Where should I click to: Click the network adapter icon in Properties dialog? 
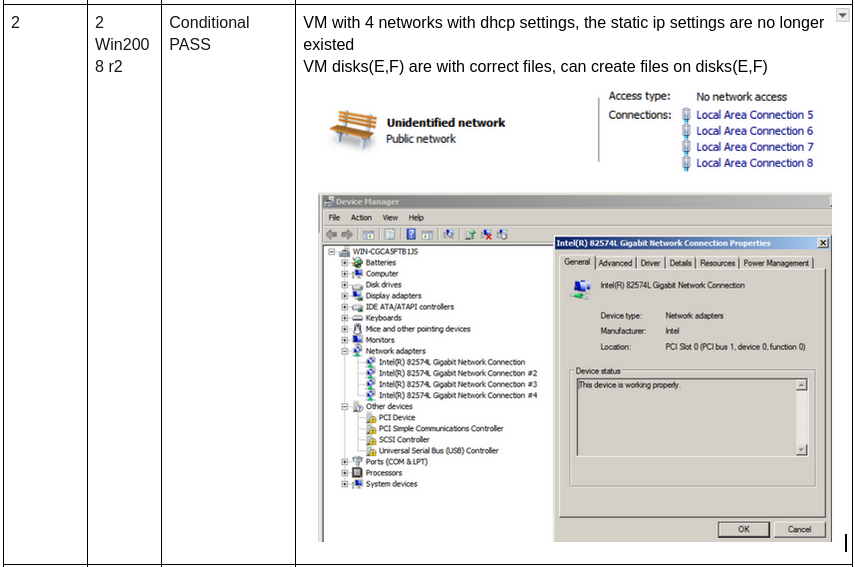coord(580,287)
